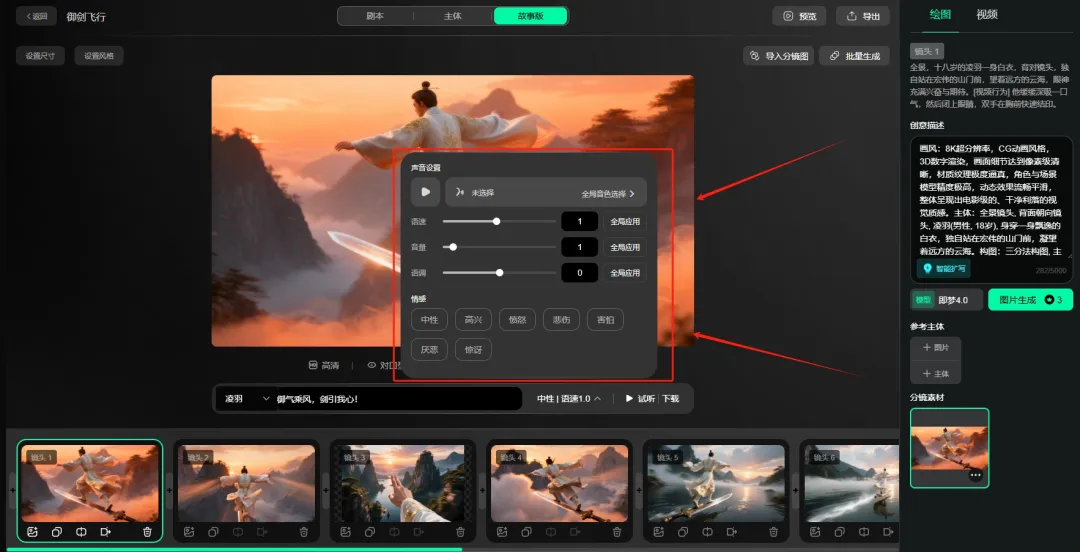Click the trash icon under 镜头 4

617,531
